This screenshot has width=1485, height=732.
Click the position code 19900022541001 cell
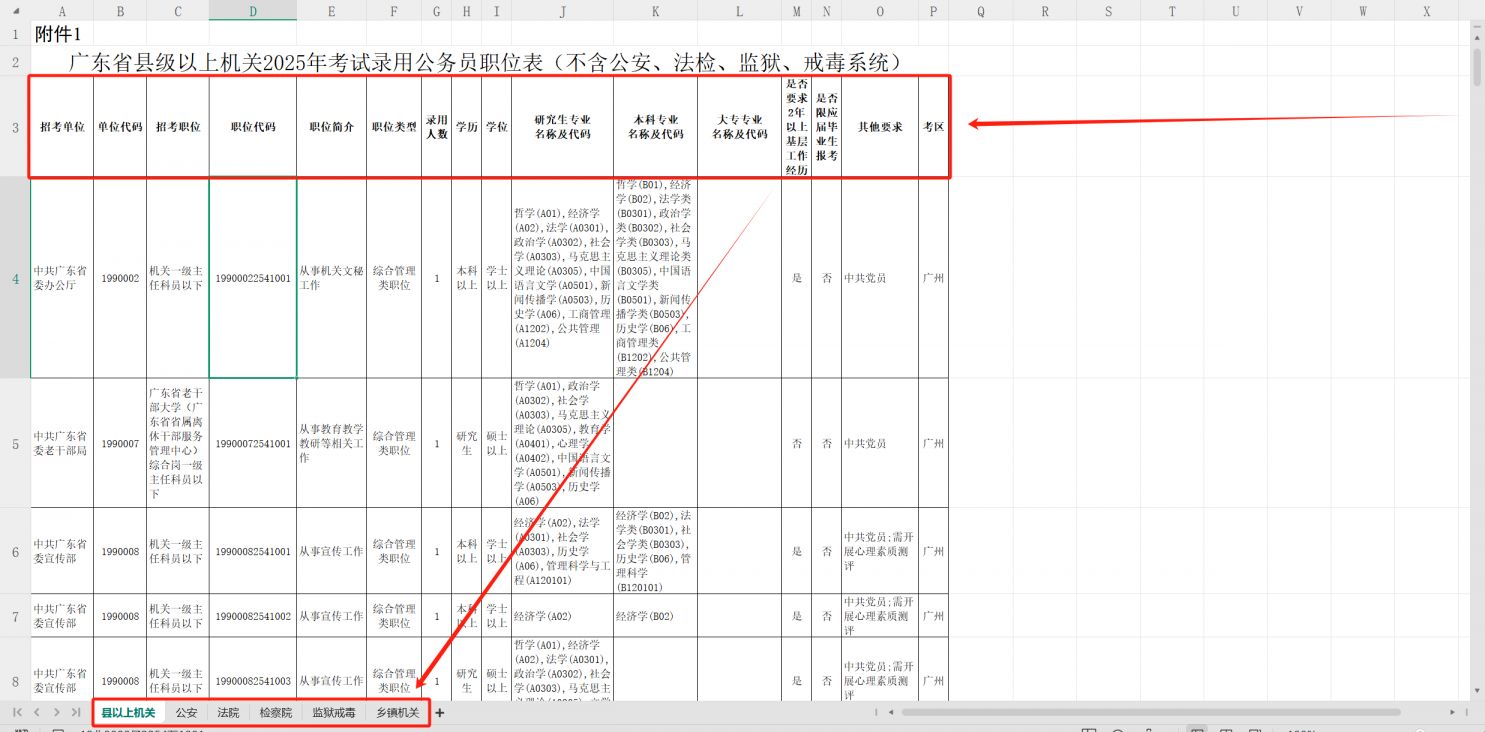252,278
